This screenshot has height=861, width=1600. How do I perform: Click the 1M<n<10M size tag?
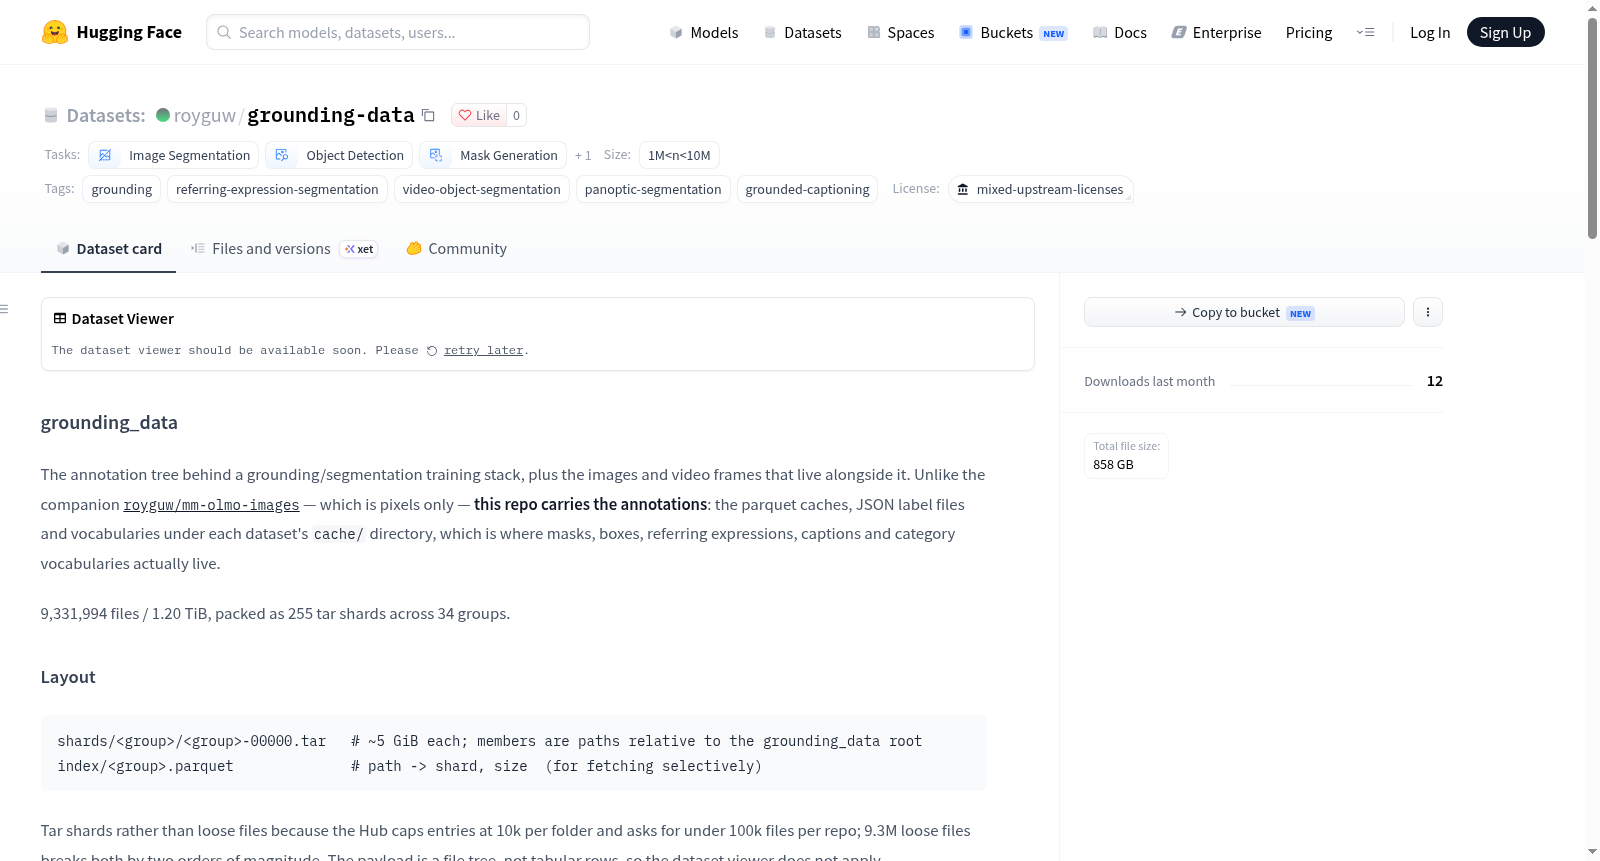(679, 155)
